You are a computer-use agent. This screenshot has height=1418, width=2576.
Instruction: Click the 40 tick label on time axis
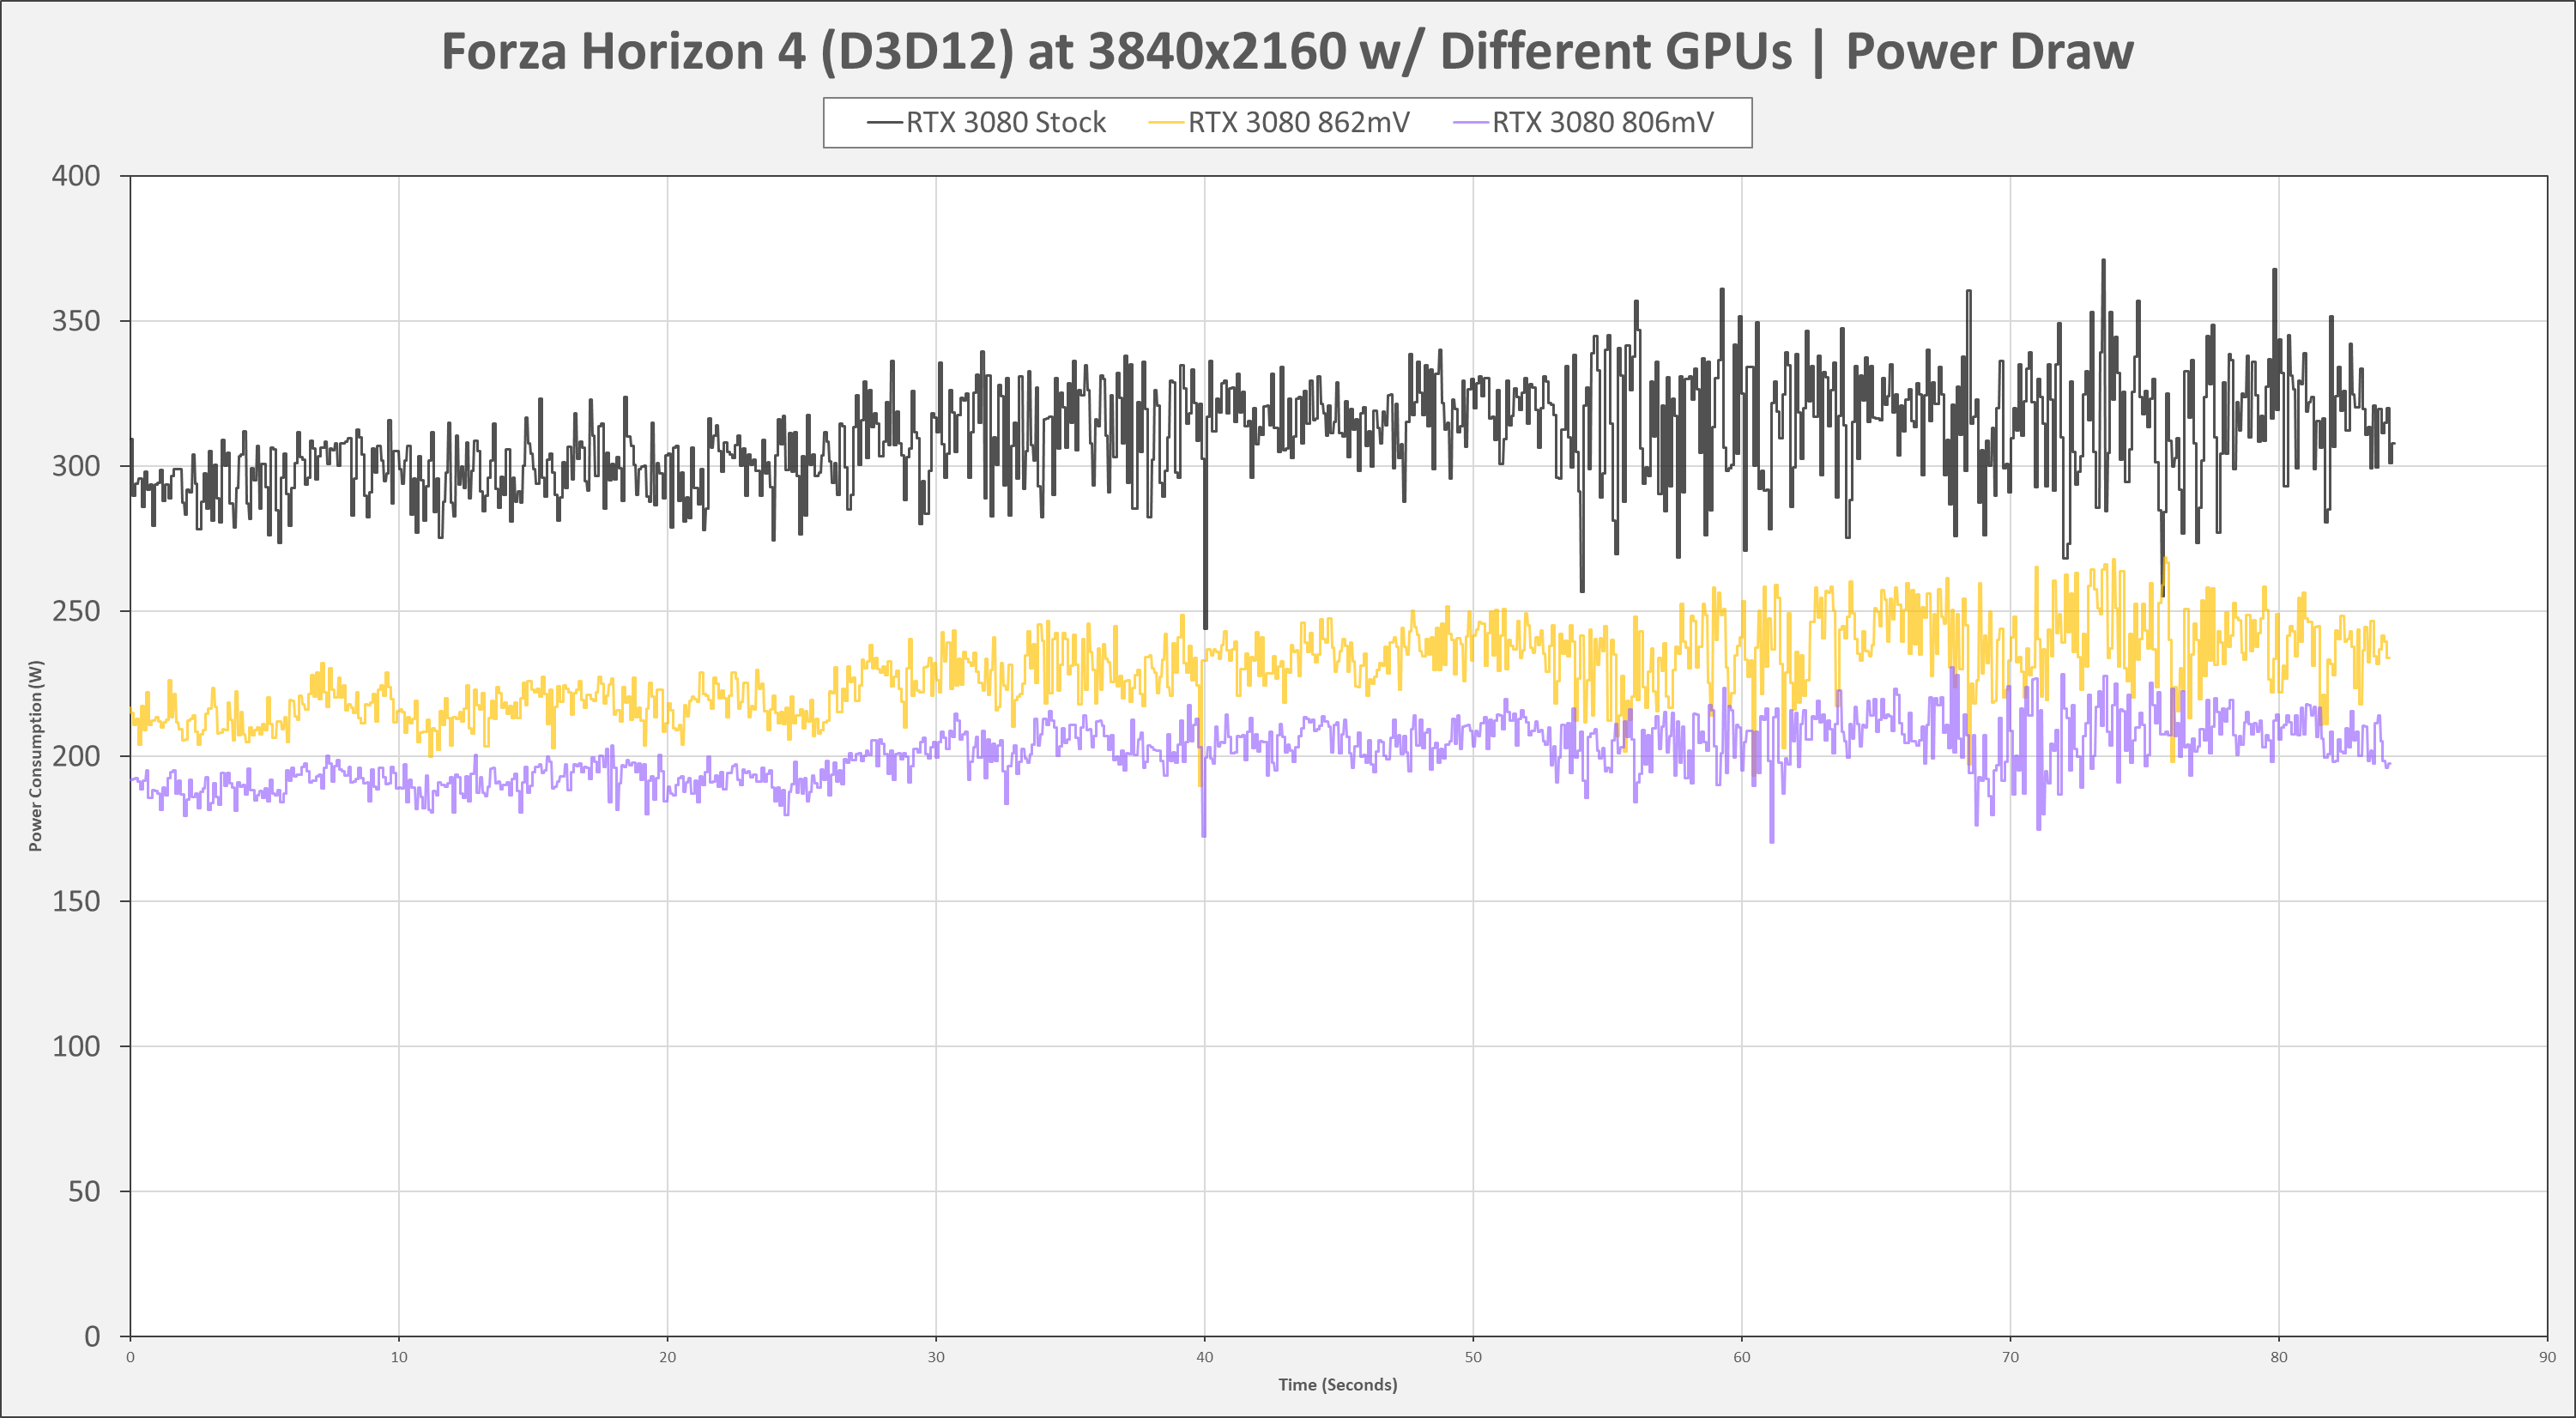click(x=1204, y=1357)
